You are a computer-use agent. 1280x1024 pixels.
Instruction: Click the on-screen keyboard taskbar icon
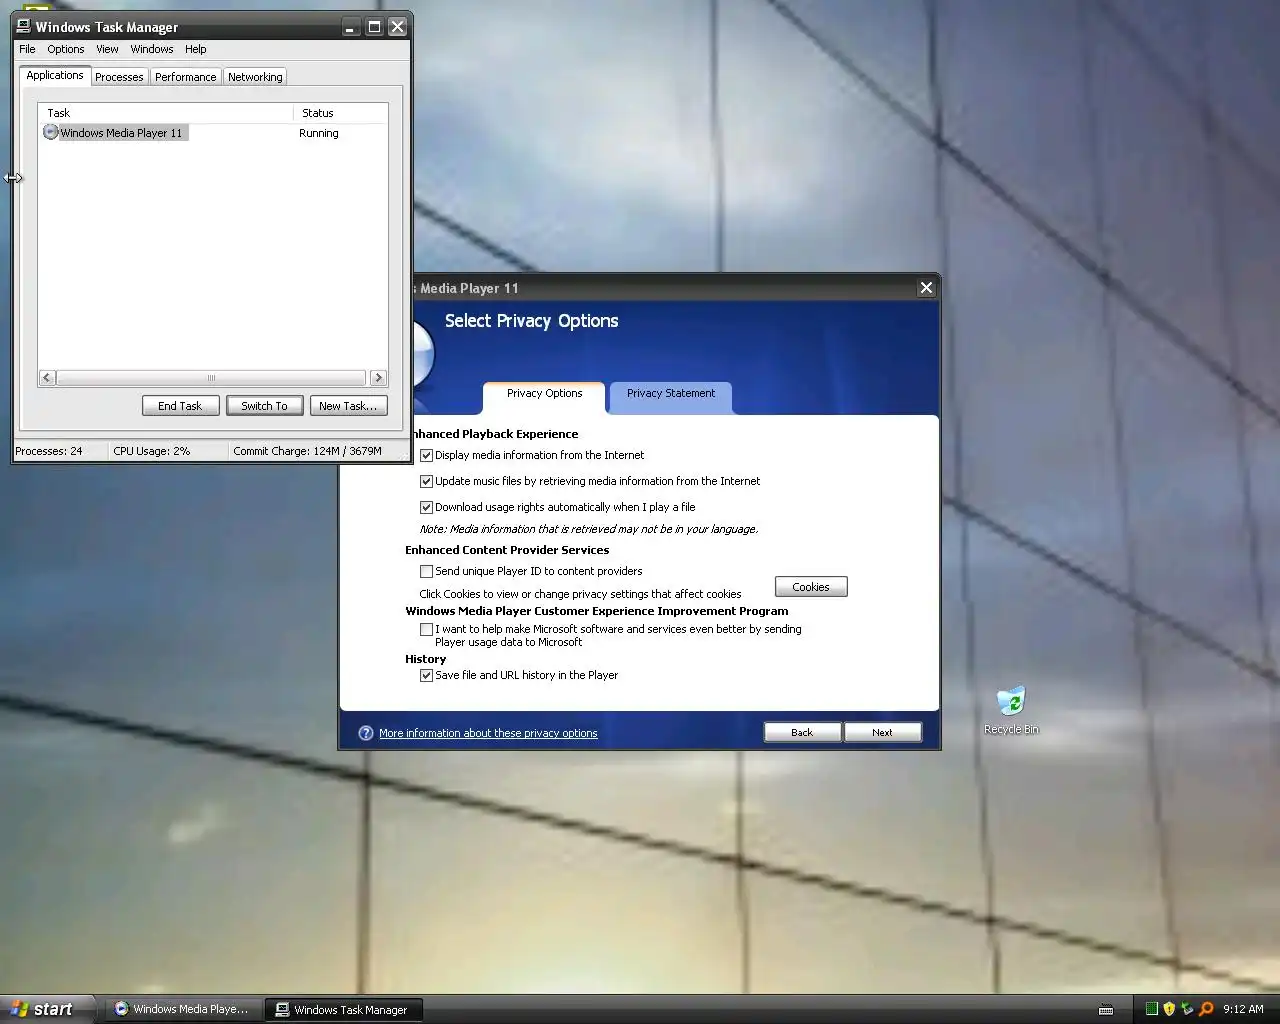tap(1106, 1010)
